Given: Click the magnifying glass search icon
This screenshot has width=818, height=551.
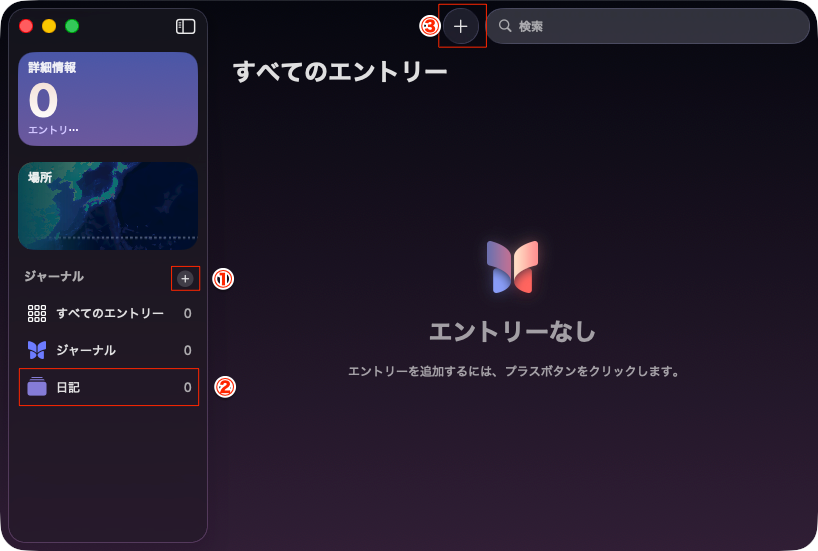Looking at the screenshot, I should pyautogui.click(x=505, y=26).
